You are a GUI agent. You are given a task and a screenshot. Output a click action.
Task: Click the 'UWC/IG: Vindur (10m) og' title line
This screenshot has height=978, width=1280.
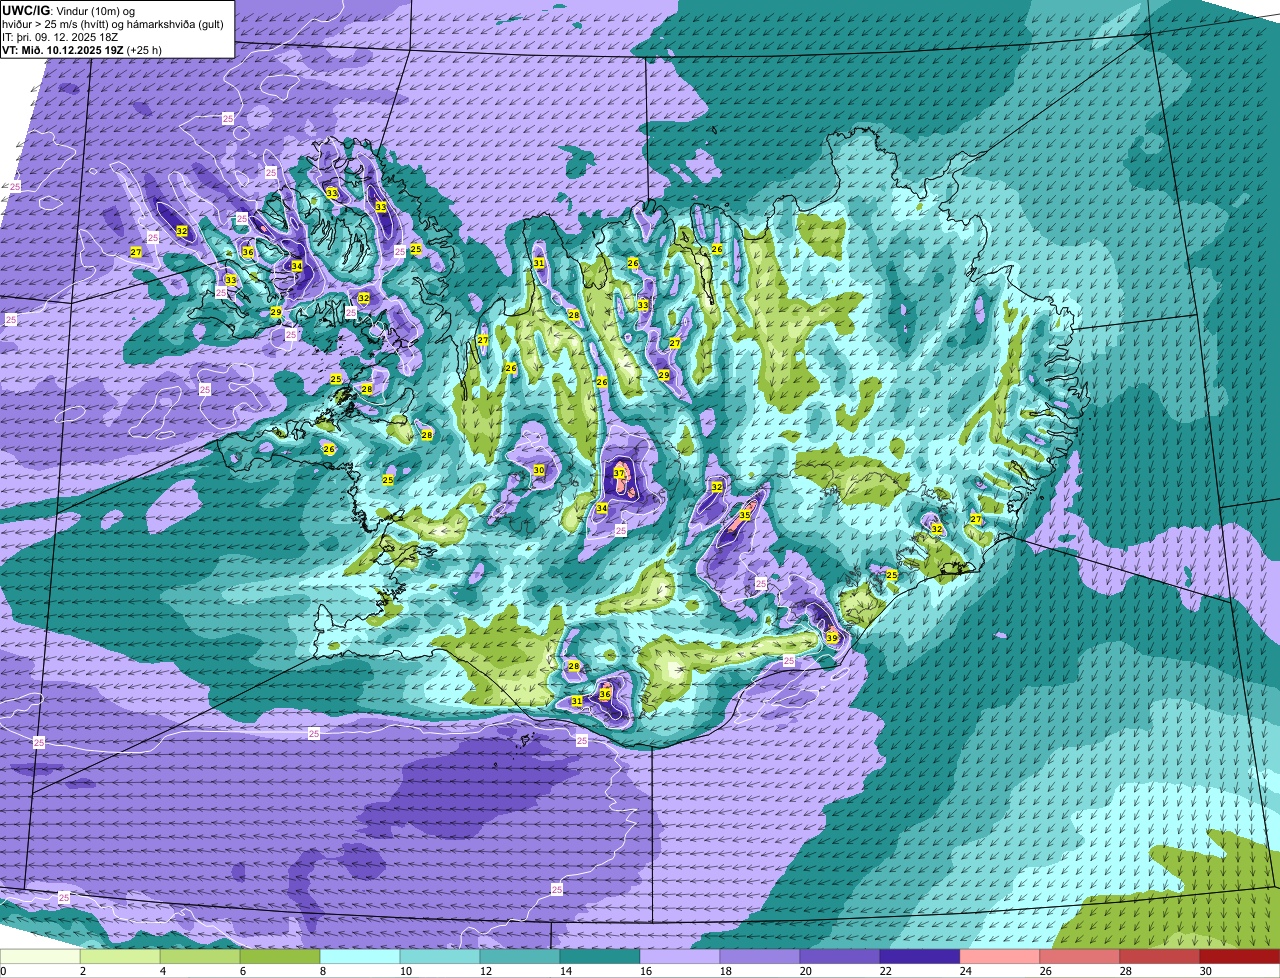pos(67,10)
